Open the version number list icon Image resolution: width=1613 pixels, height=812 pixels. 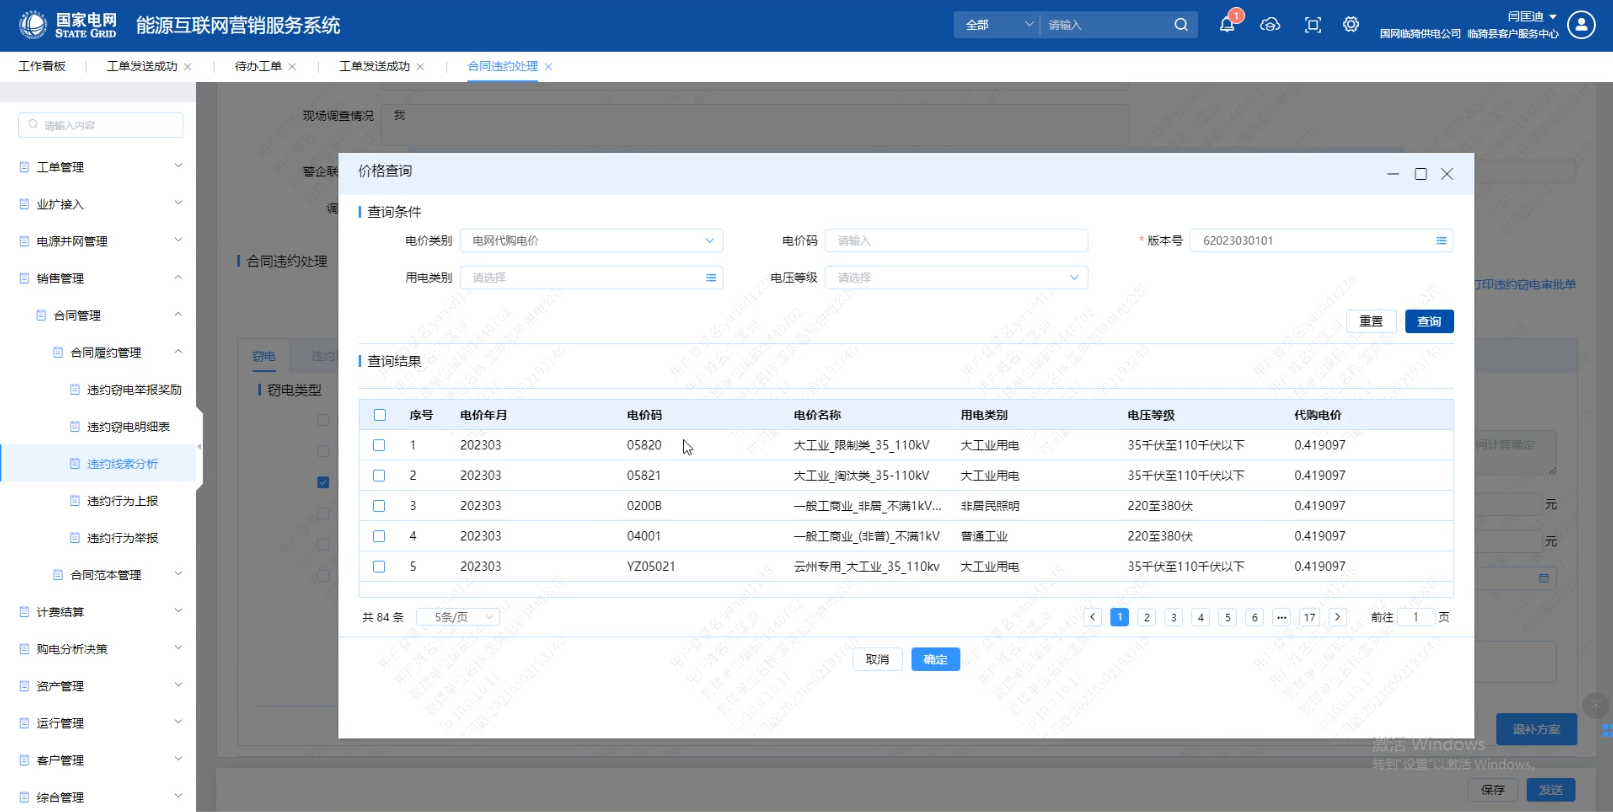[1441, 241]
